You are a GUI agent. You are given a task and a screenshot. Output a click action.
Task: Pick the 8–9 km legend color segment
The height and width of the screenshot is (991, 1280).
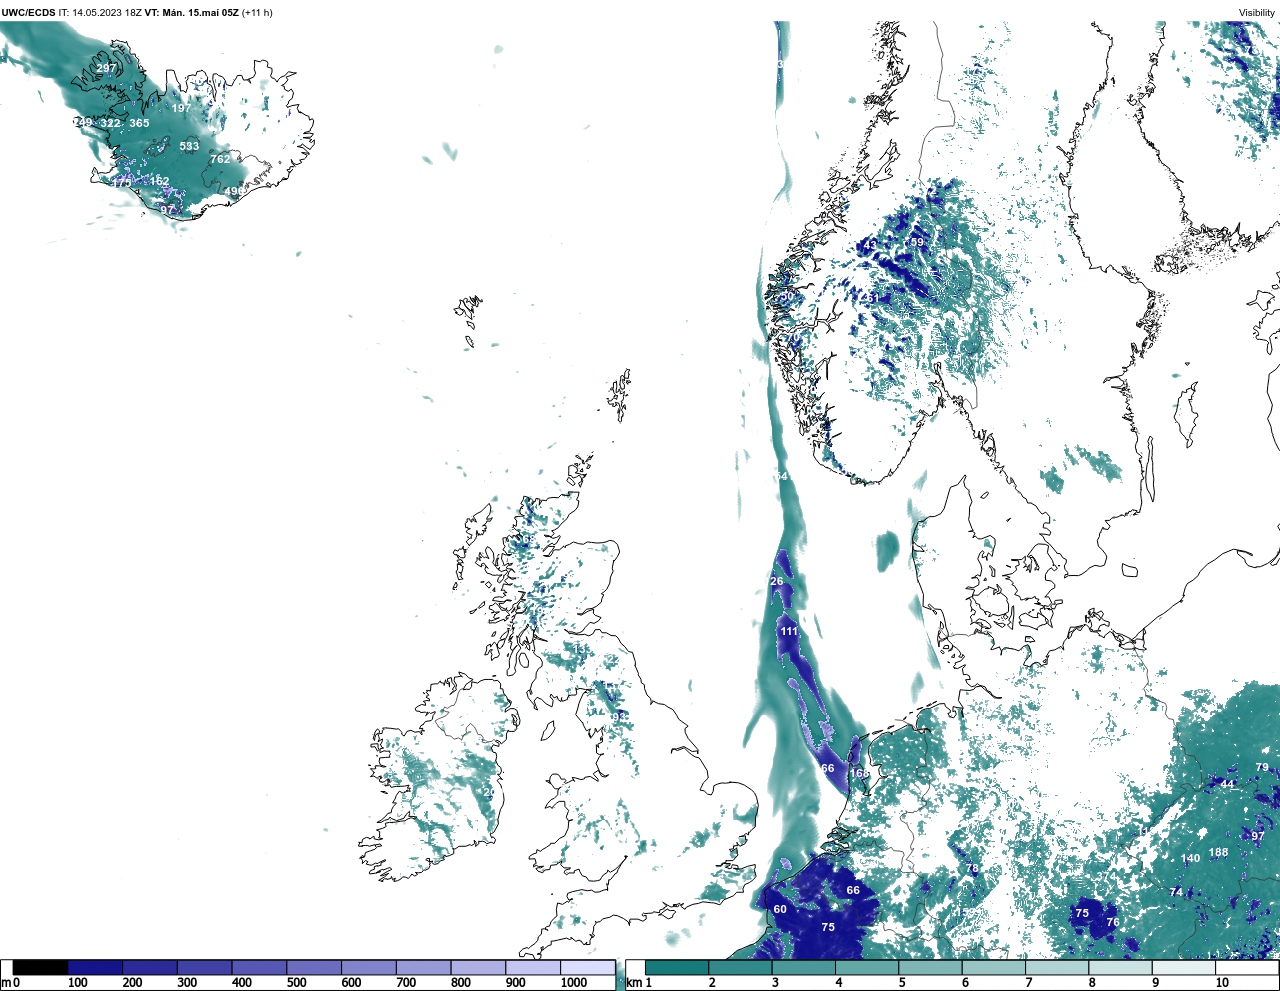click(x=1120, y=967)
